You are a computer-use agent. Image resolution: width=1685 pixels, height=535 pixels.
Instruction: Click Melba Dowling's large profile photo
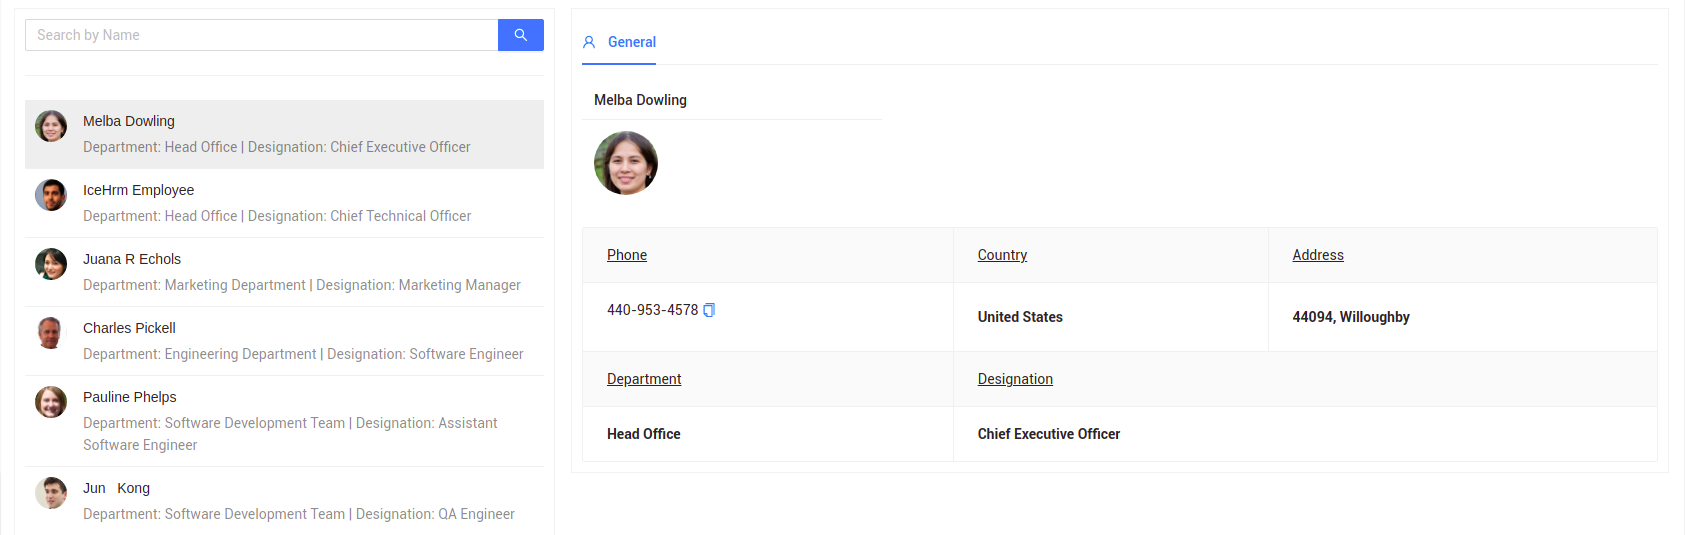626,163
